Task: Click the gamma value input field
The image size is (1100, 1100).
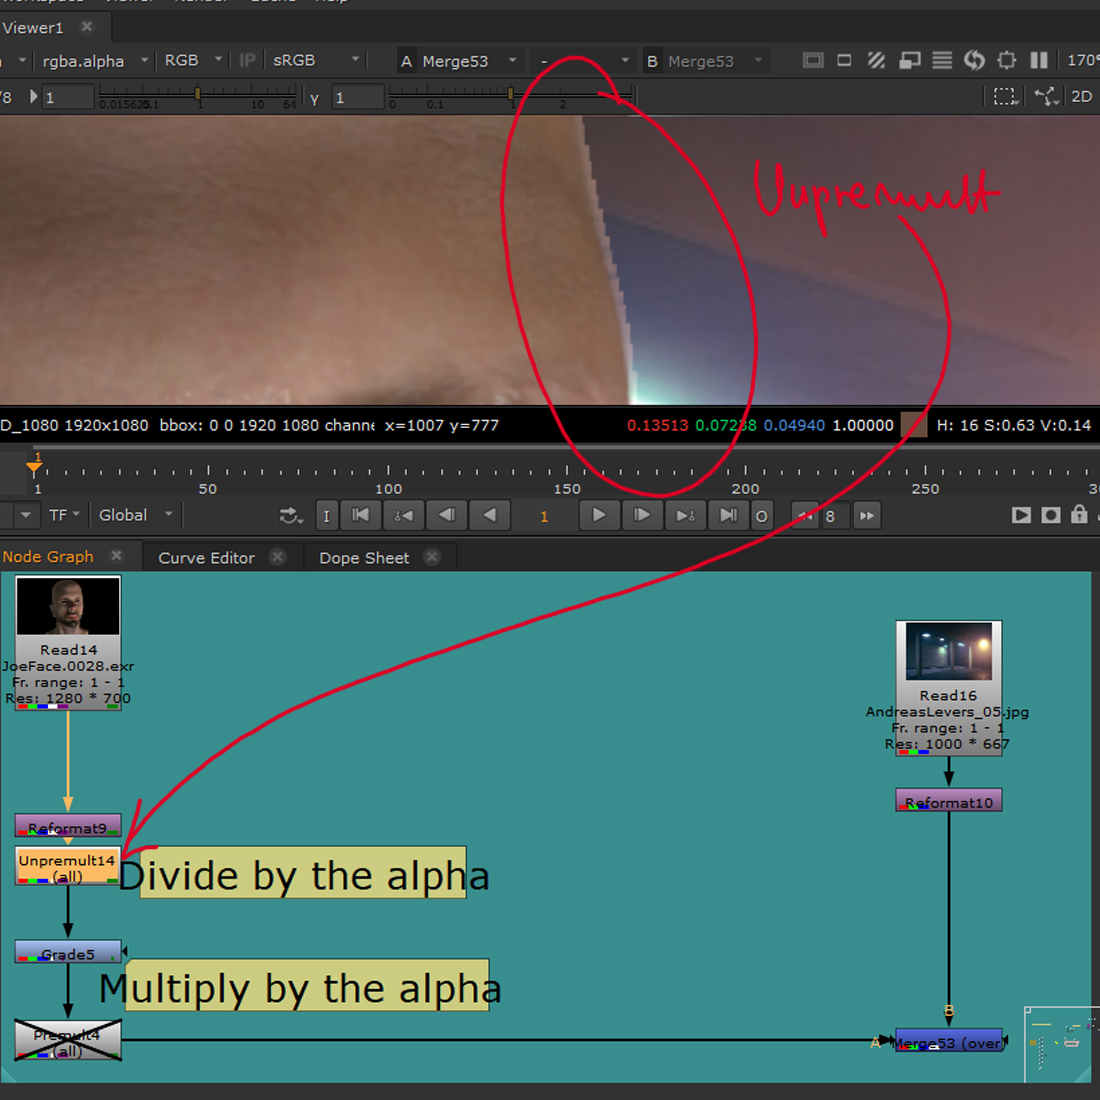Action: (x=358, y=97)
